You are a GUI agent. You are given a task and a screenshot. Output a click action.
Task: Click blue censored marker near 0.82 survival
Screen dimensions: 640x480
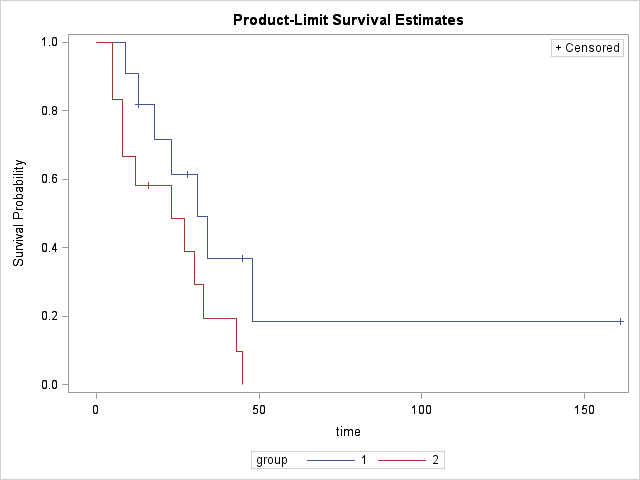[138, 104]
